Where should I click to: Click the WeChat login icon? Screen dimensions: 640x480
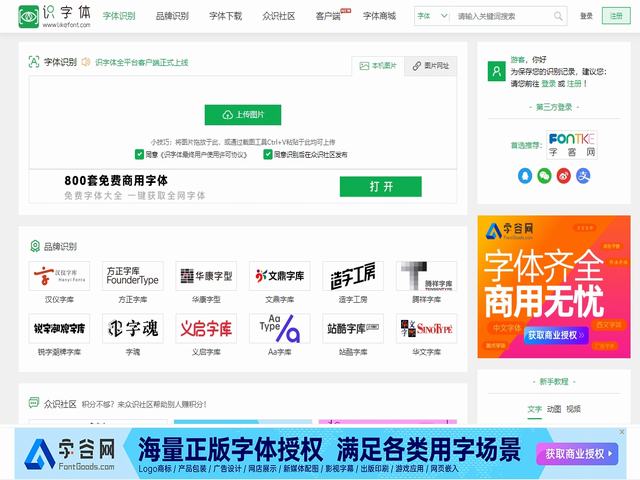pos(544,176)
